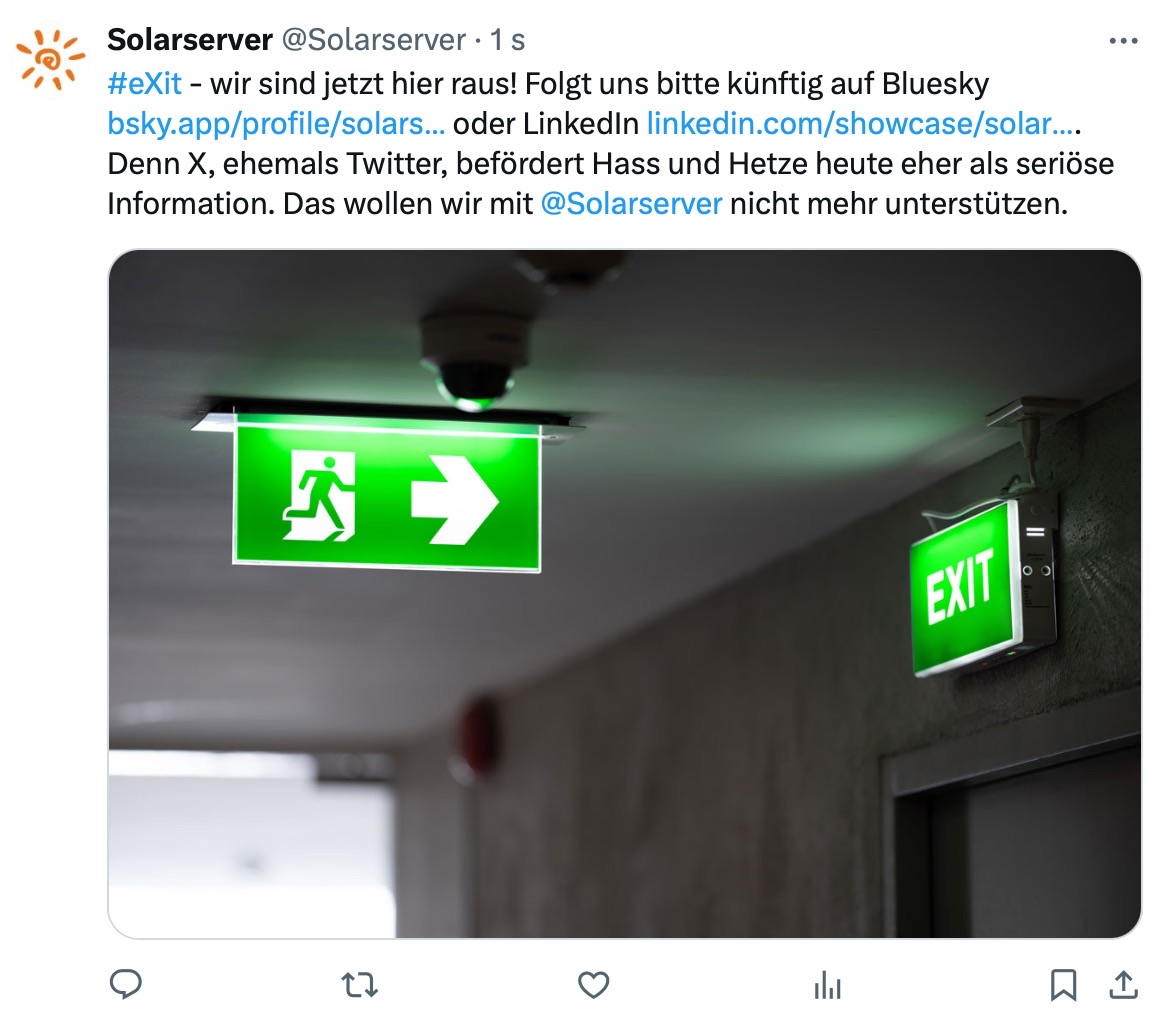Bookmark the Solarserver tweet
Screen dimensions: 1170x1026
tap(1063, 985)
